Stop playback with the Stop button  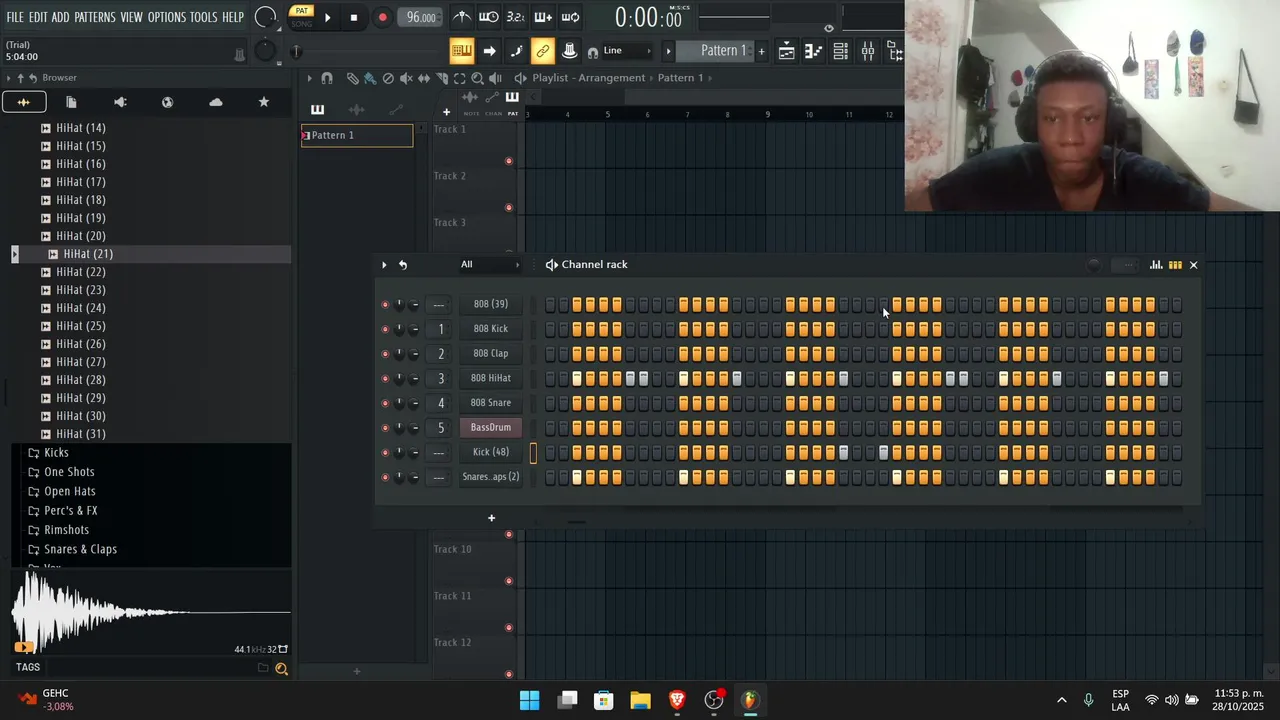353,17
